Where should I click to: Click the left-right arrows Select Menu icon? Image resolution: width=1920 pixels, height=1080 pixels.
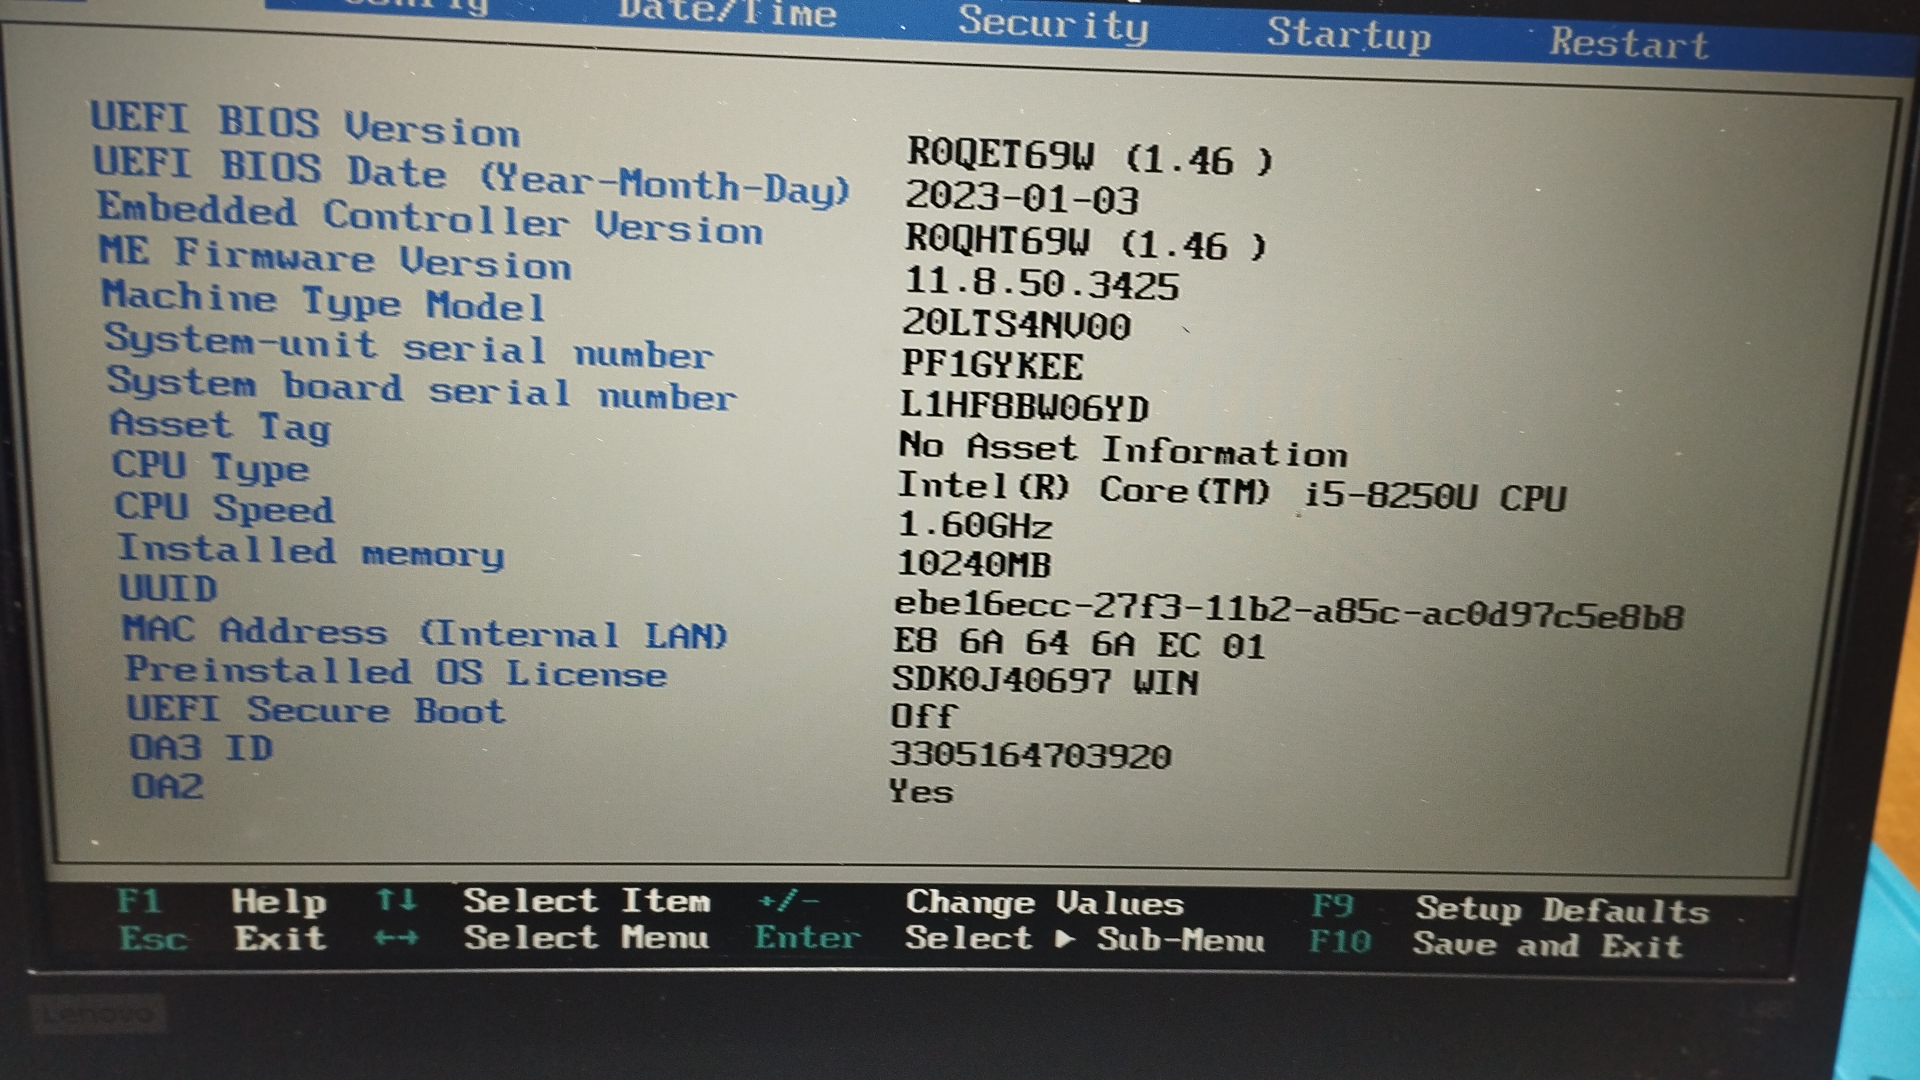396,938
